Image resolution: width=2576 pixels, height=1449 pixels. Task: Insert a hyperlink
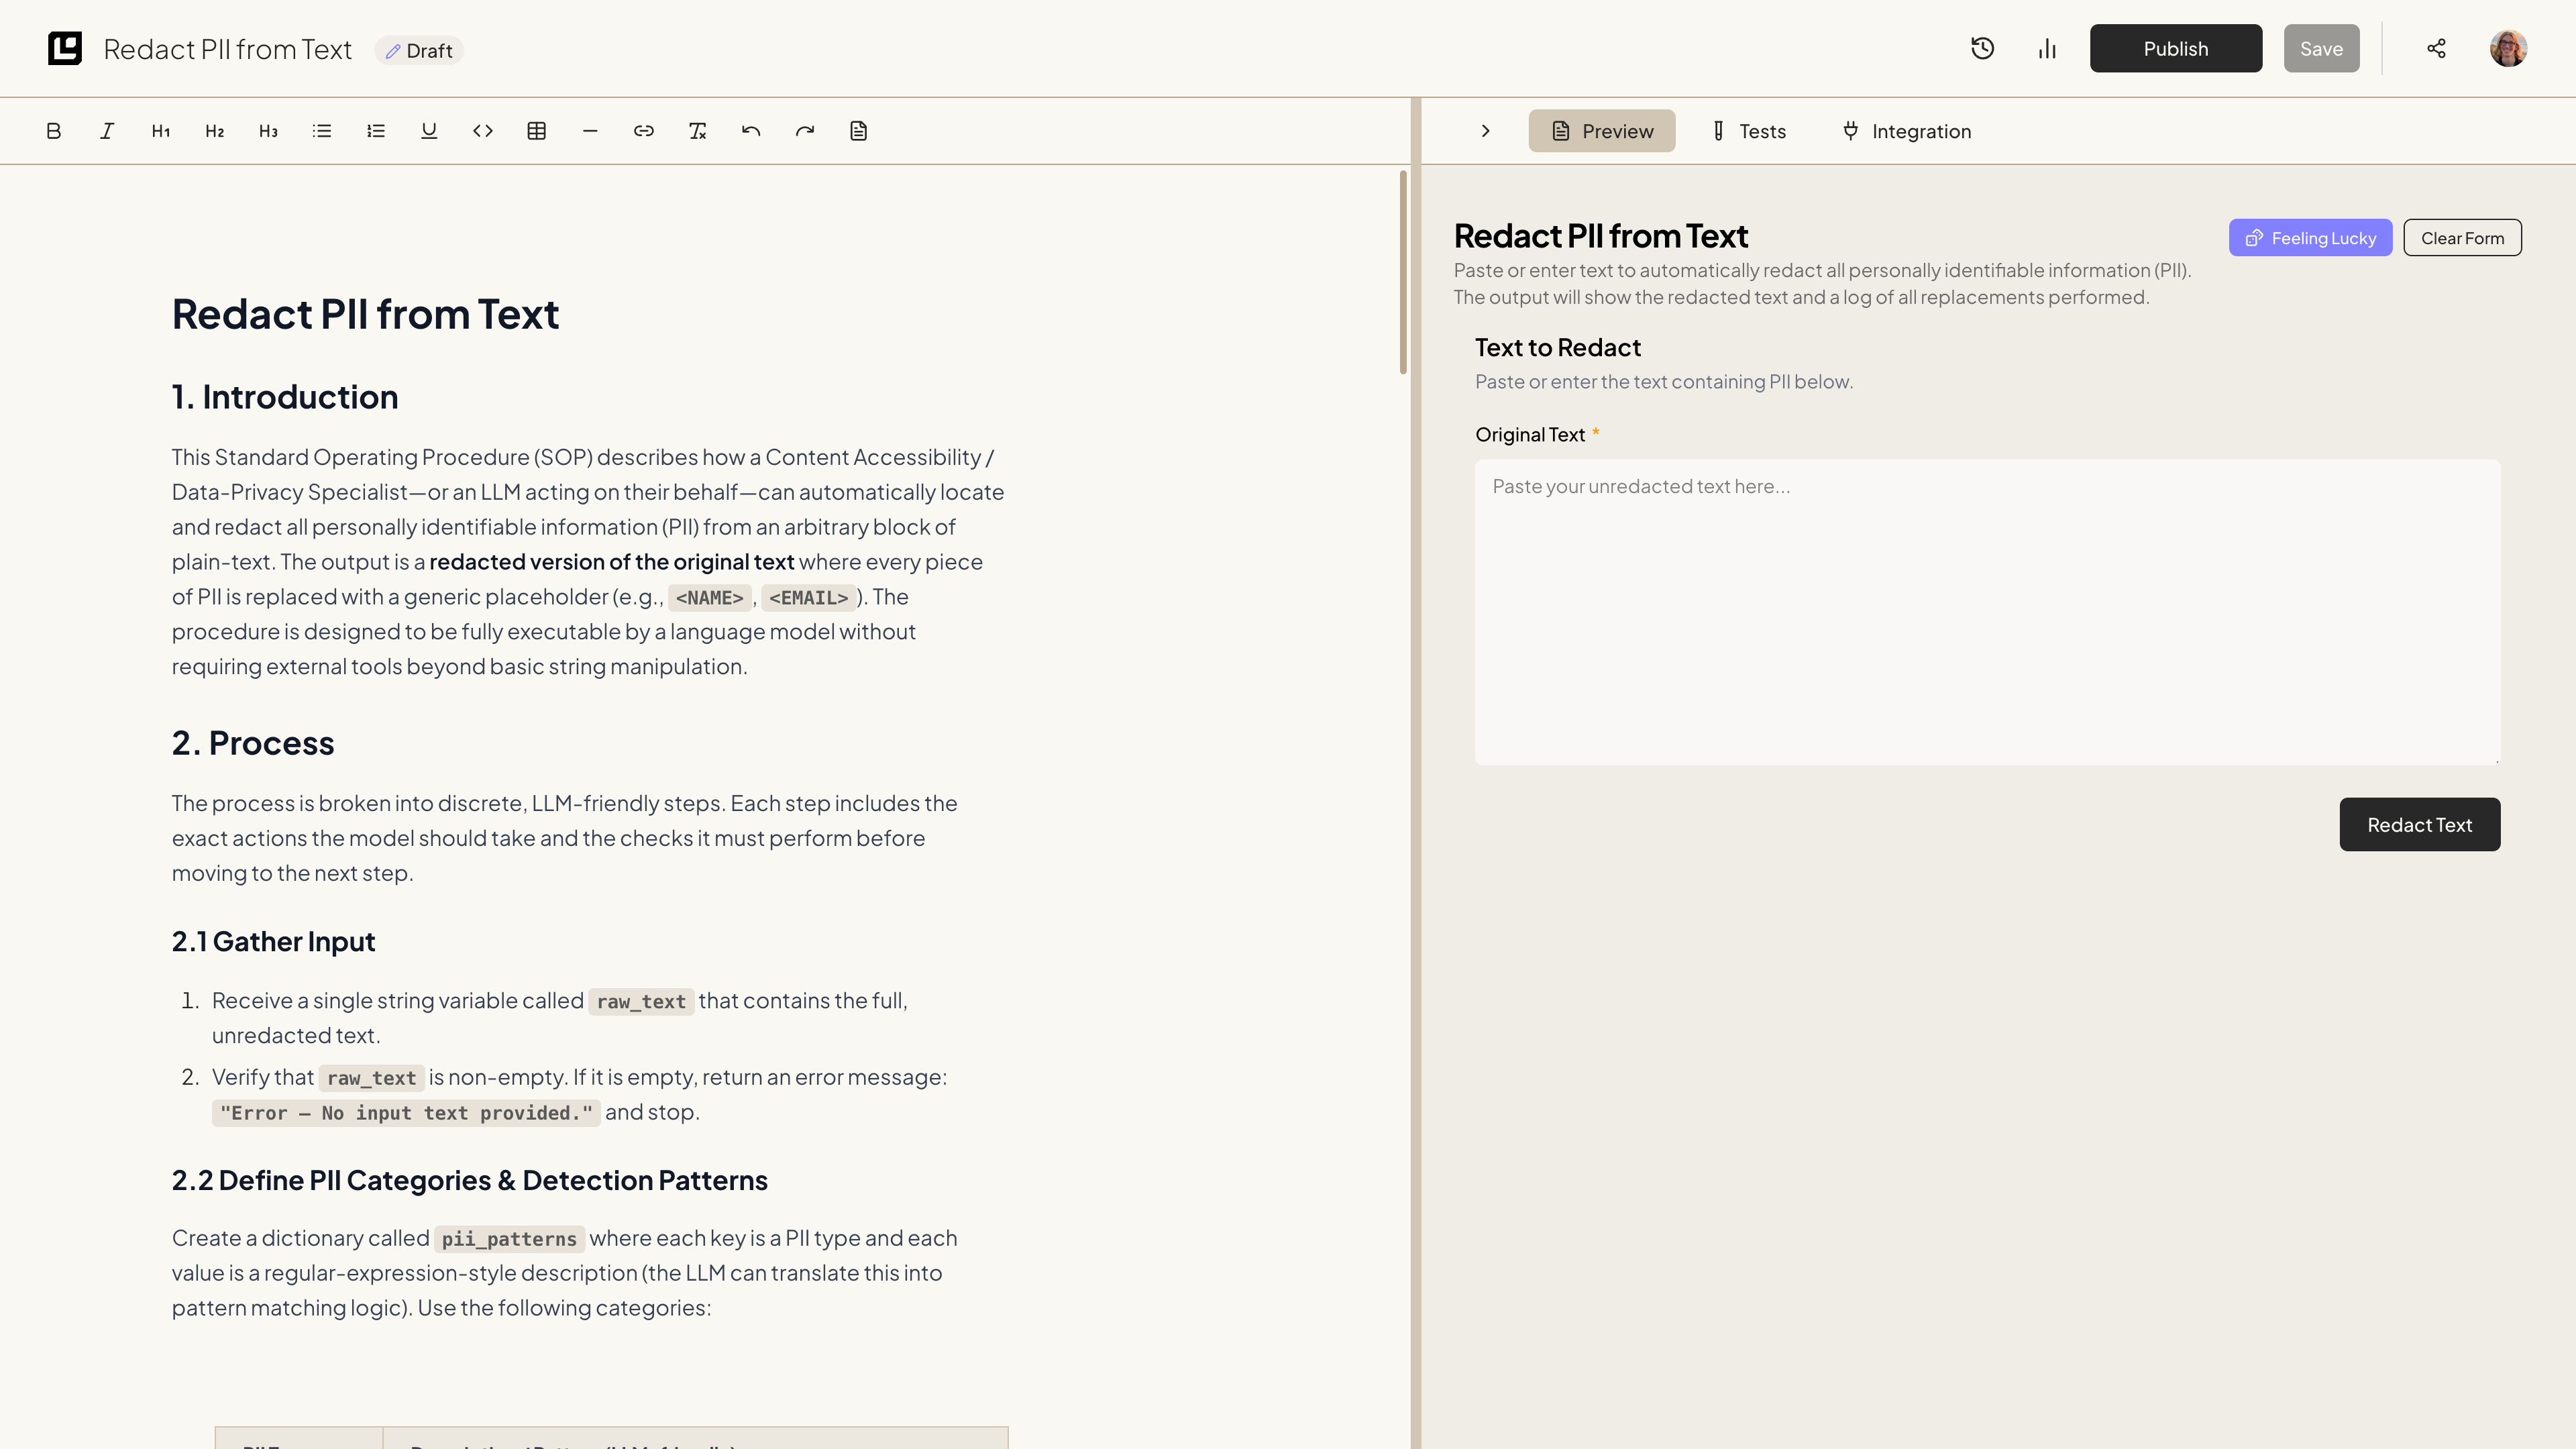pyautogui.click(x=644, y=131)
